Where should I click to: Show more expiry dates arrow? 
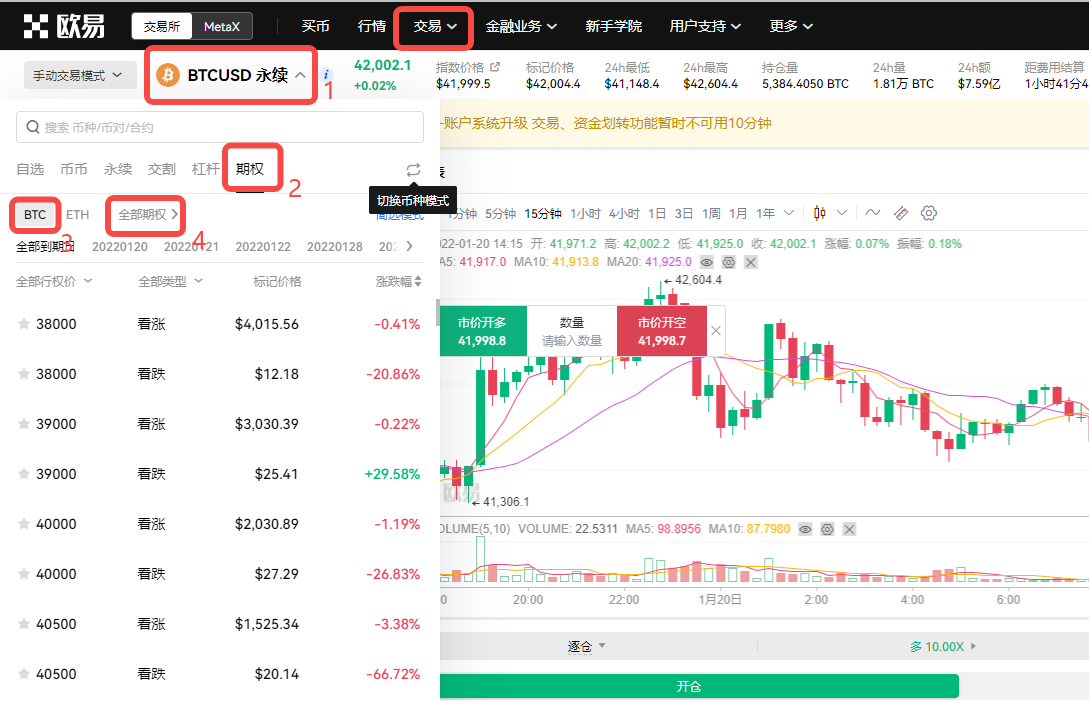[410, 246]
